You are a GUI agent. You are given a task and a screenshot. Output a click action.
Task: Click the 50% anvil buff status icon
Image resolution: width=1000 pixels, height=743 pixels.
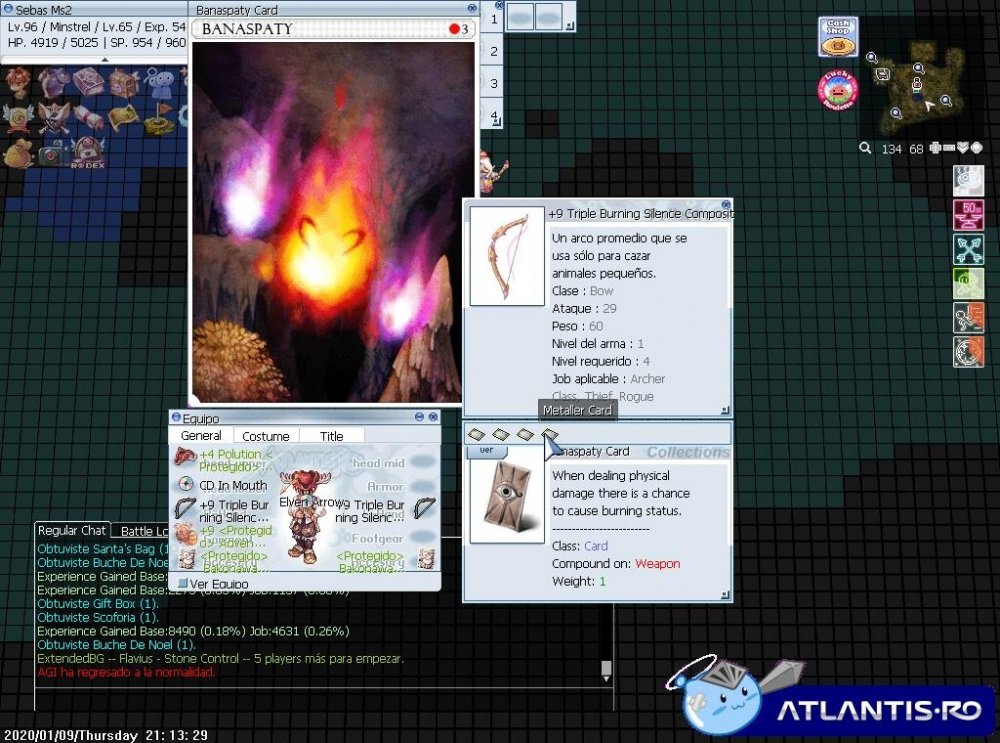tap(968, 214)
